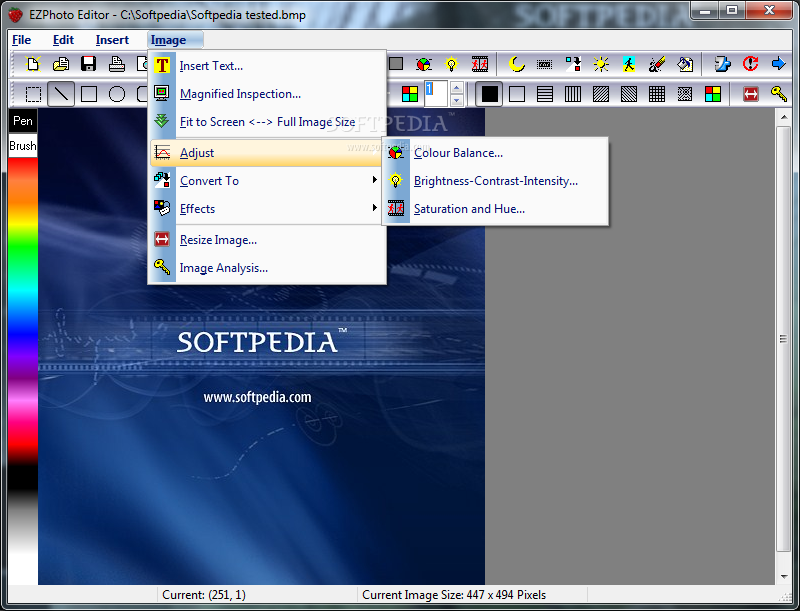Select the solid black fill style
This screenshot has width=800, height=611.
tap(489, 94)
